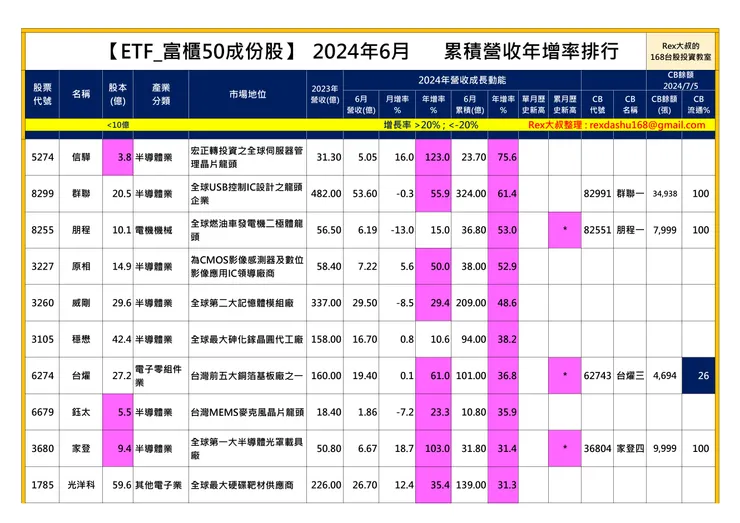This screenshot has width=740, height=523.
Task: Select the Rex大叔的168台股投資教室 badge
Action: pos(681,51)
